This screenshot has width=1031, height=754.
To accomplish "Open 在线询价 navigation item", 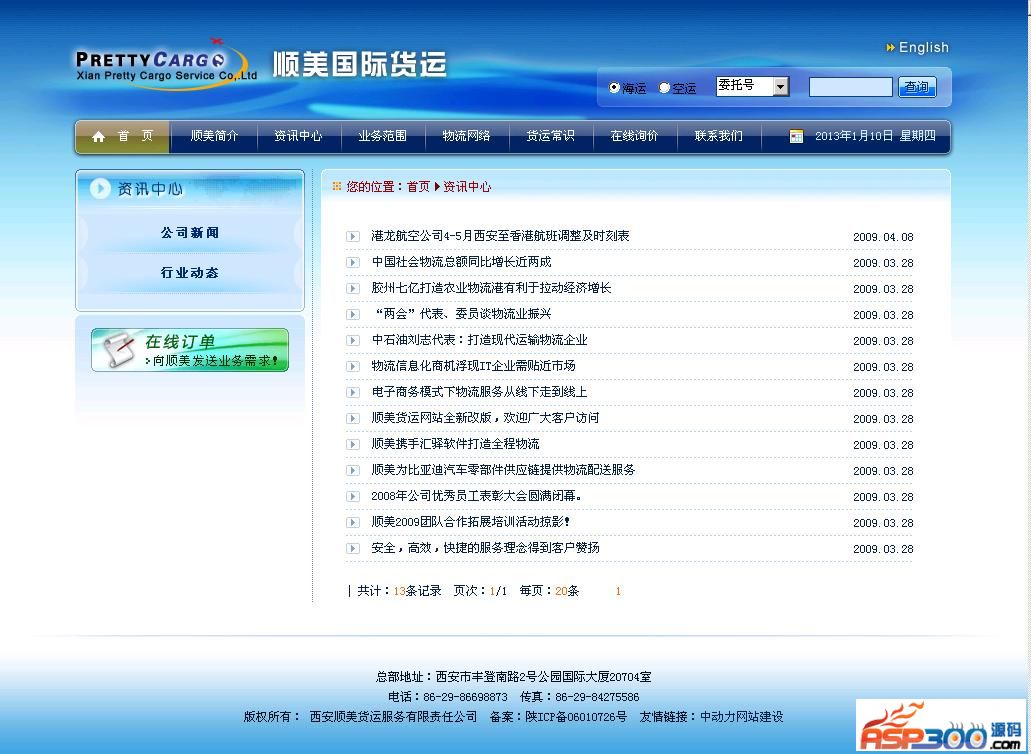I will [x=635, y=136].
